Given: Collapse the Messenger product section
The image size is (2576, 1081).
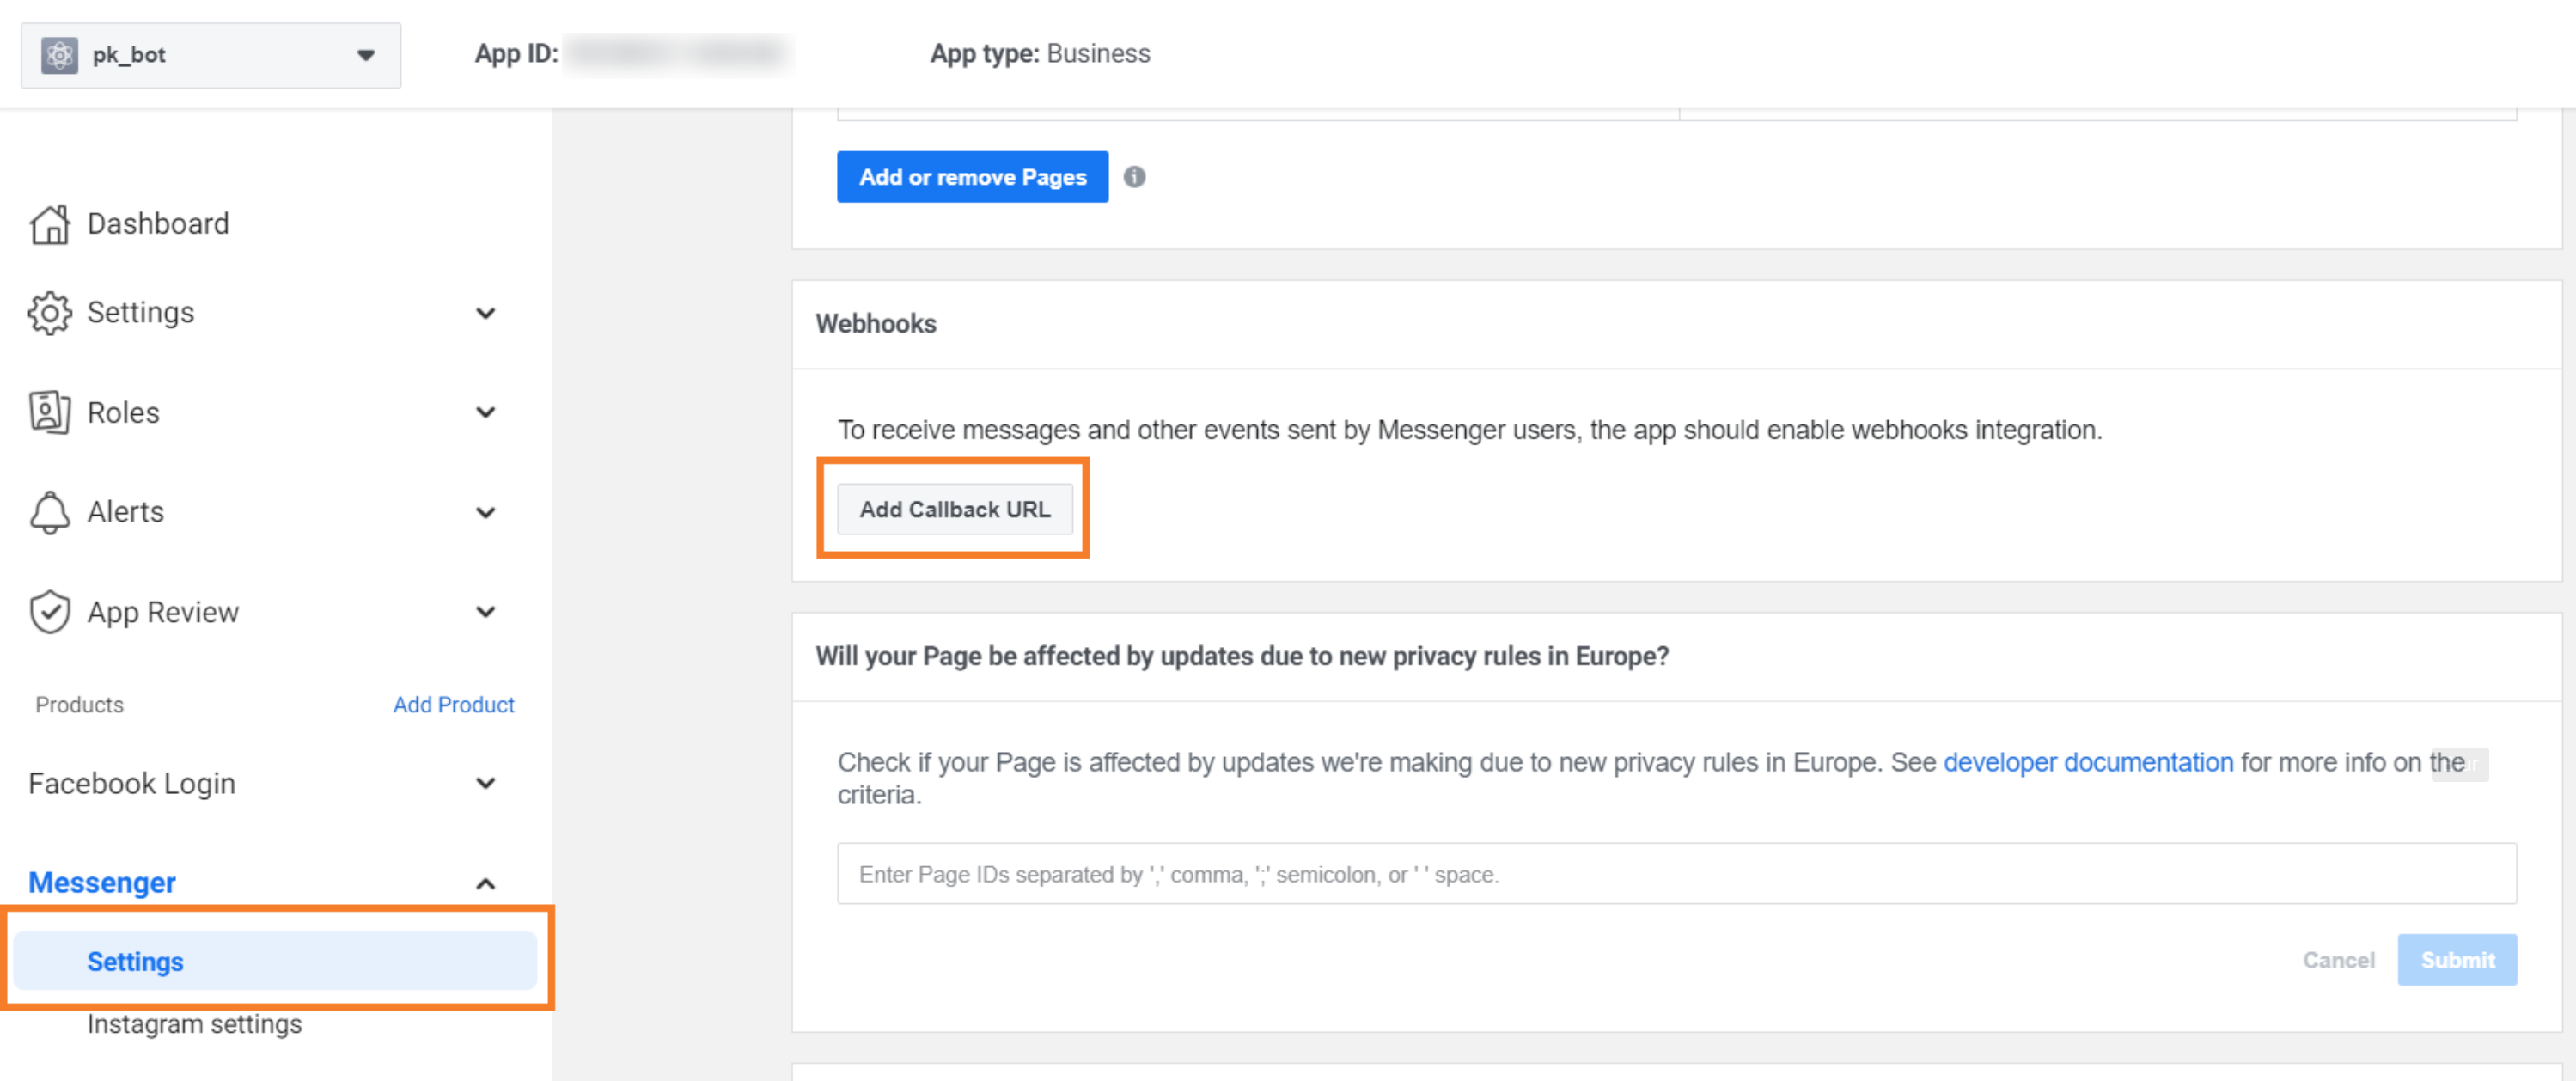Looking at the screenshot, I should coord(486,883).
